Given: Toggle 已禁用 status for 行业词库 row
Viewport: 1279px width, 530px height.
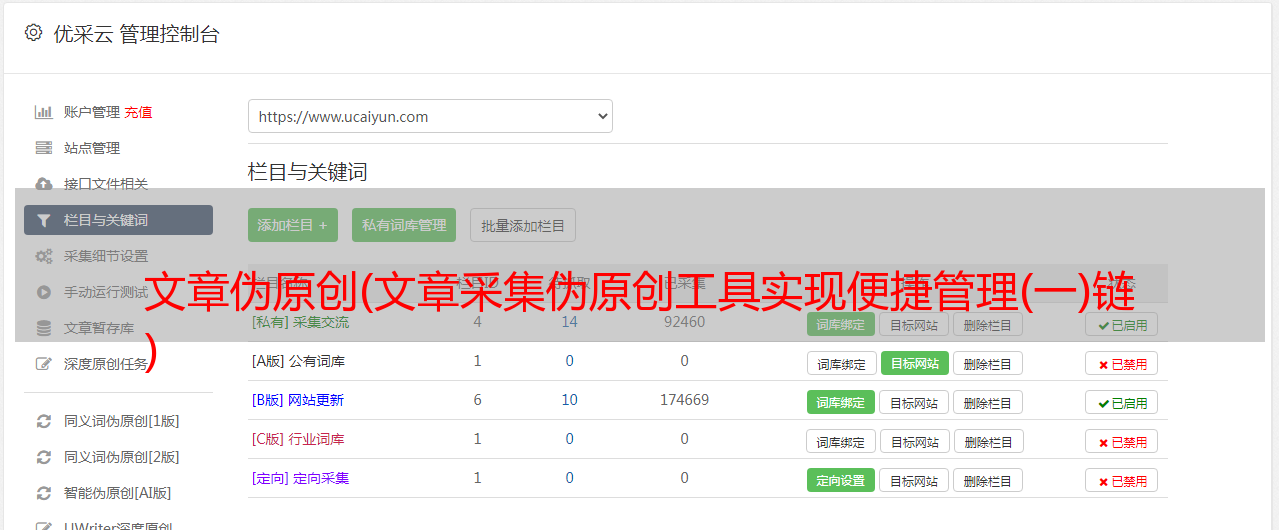Looking at the screenshot, I should point(1122,441).
